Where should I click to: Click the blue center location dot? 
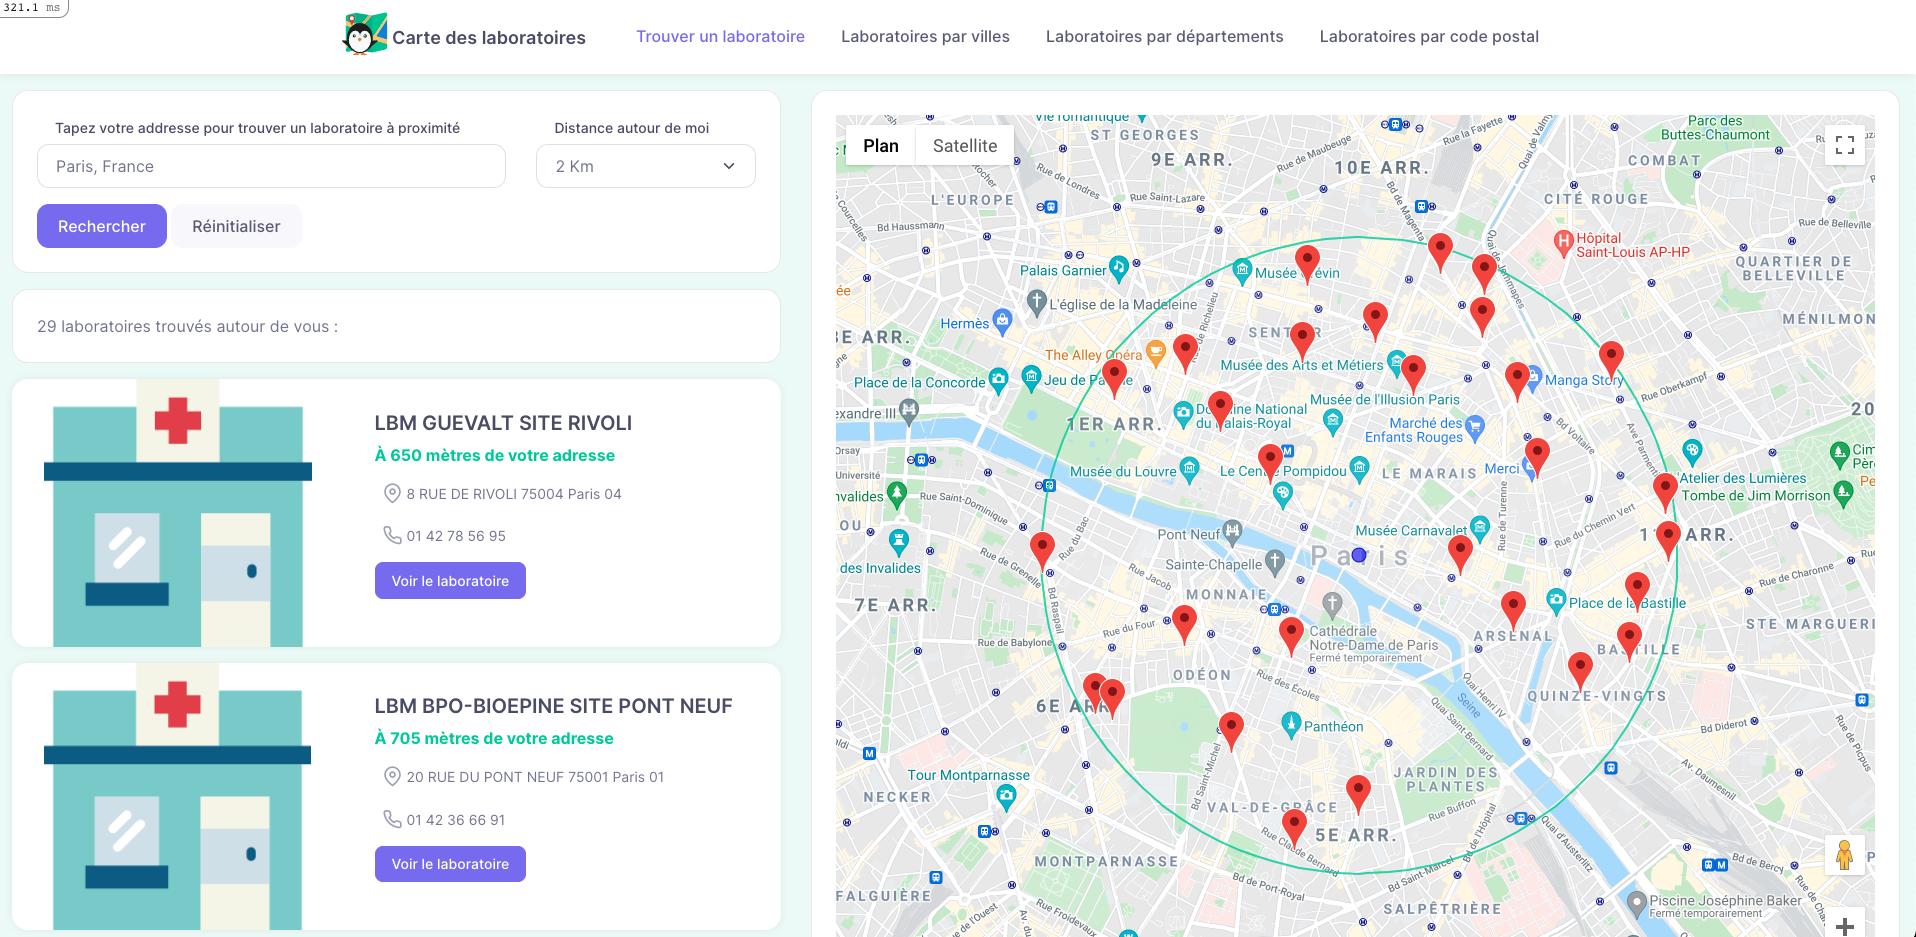(x=1359, y=555)
